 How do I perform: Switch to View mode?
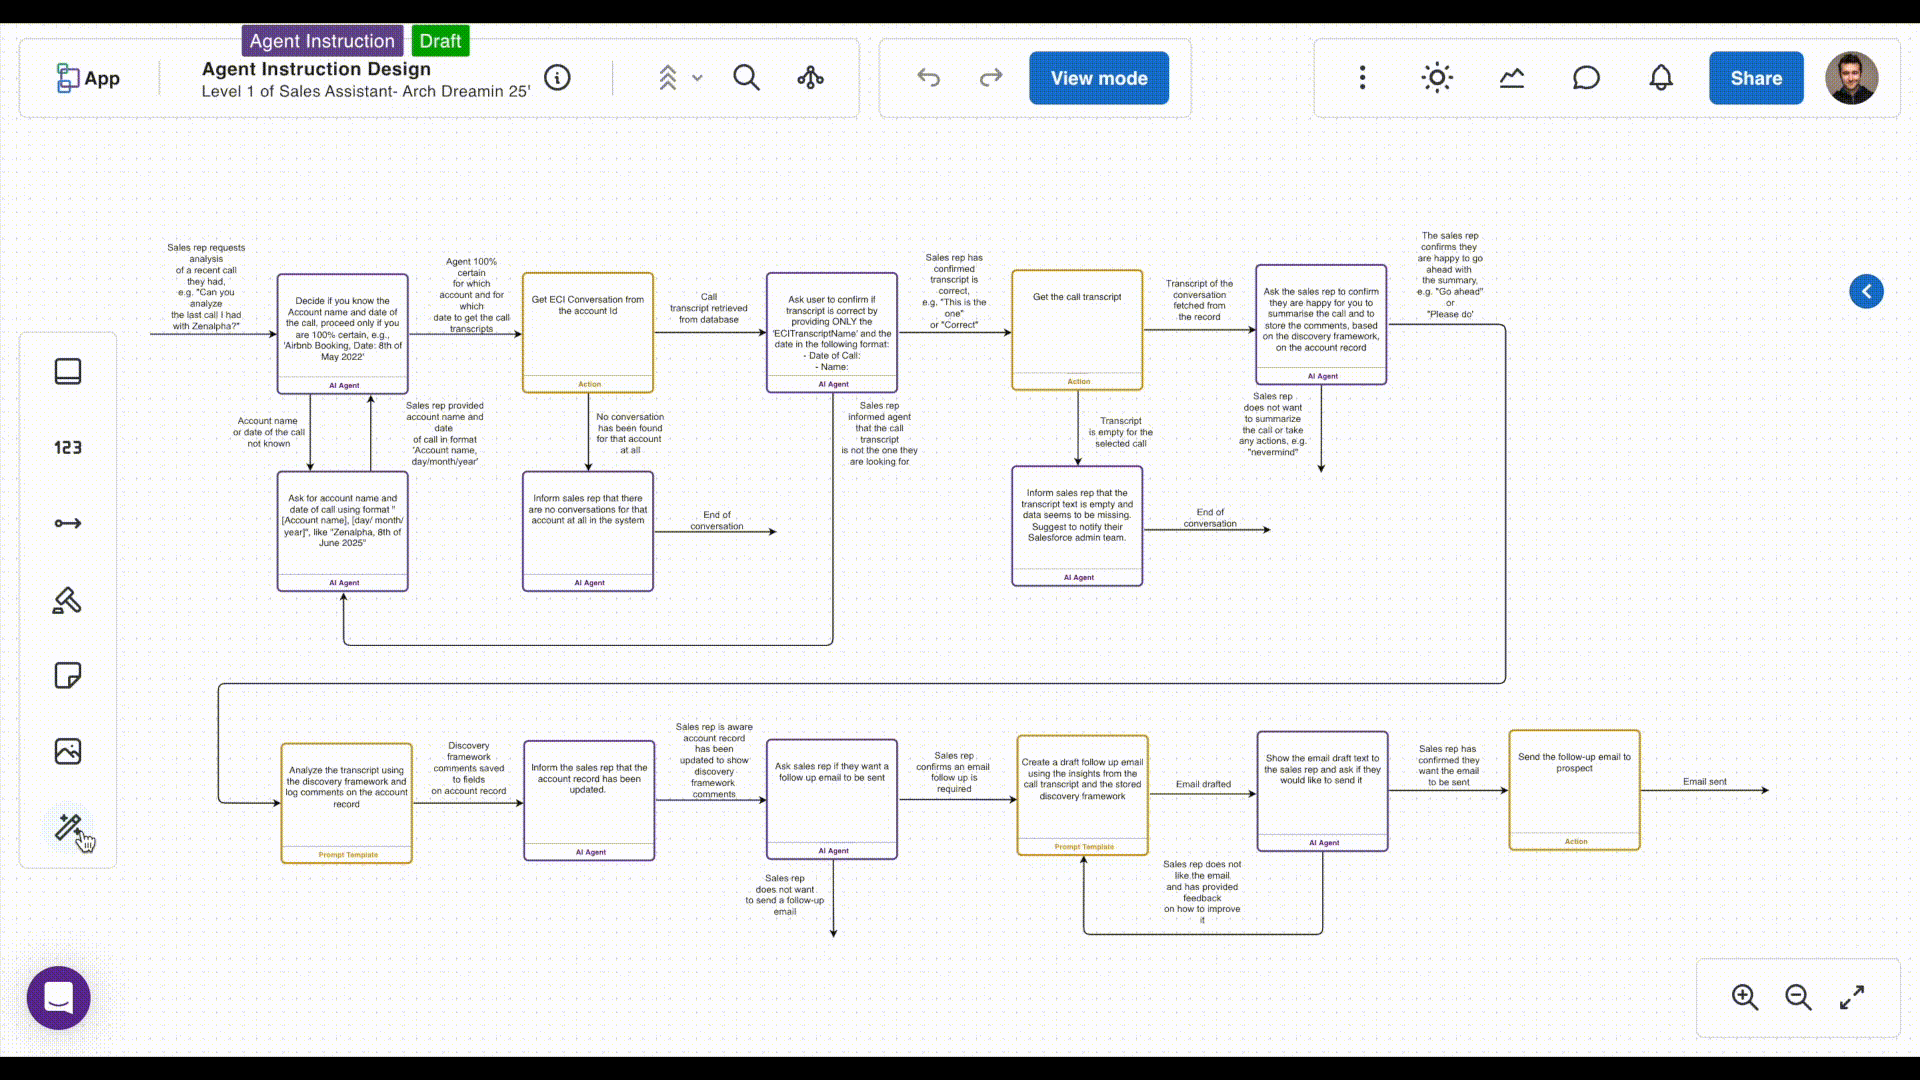point(1098,78)
